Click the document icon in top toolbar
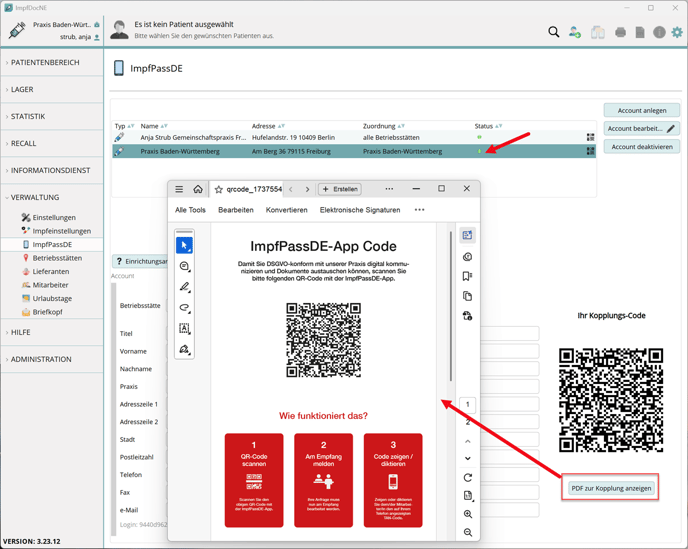688x549 pixels. pos(640,32)
